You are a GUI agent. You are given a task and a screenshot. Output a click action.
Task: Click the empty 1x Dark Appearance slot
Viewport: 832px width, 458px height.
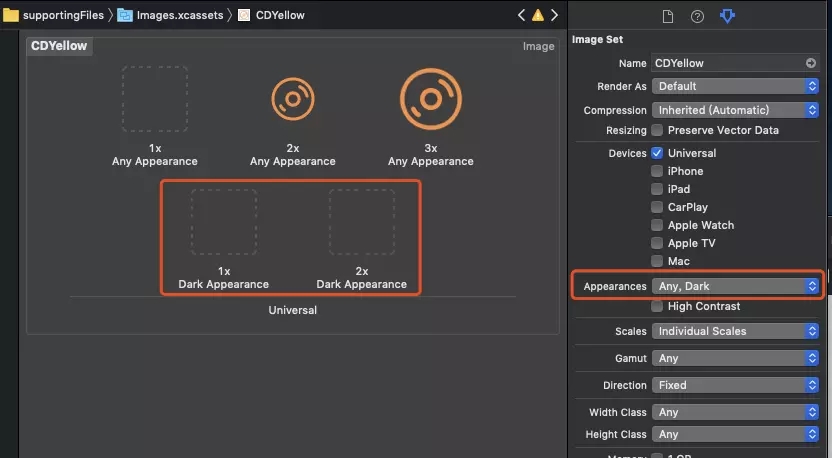pos(224,222)
